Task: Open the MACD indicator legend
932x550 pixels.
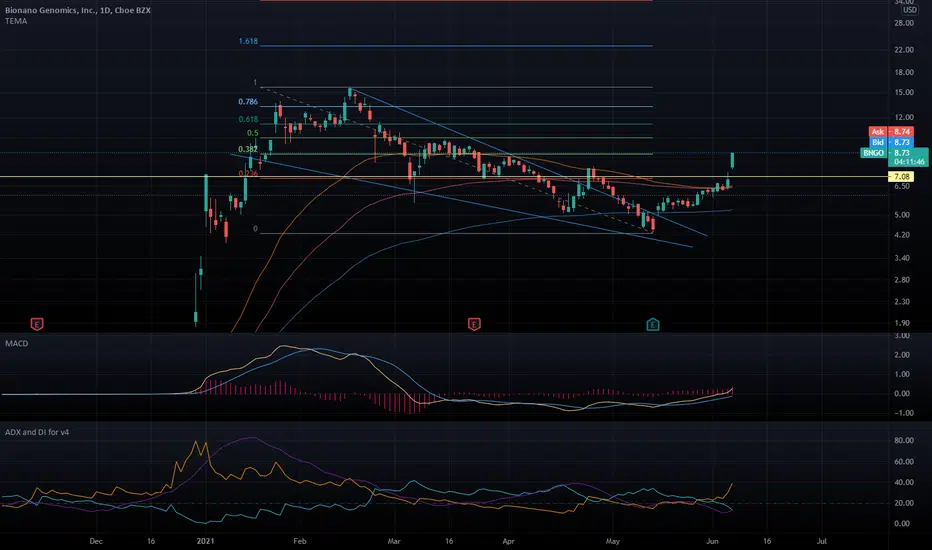Action: coord(17,343)
